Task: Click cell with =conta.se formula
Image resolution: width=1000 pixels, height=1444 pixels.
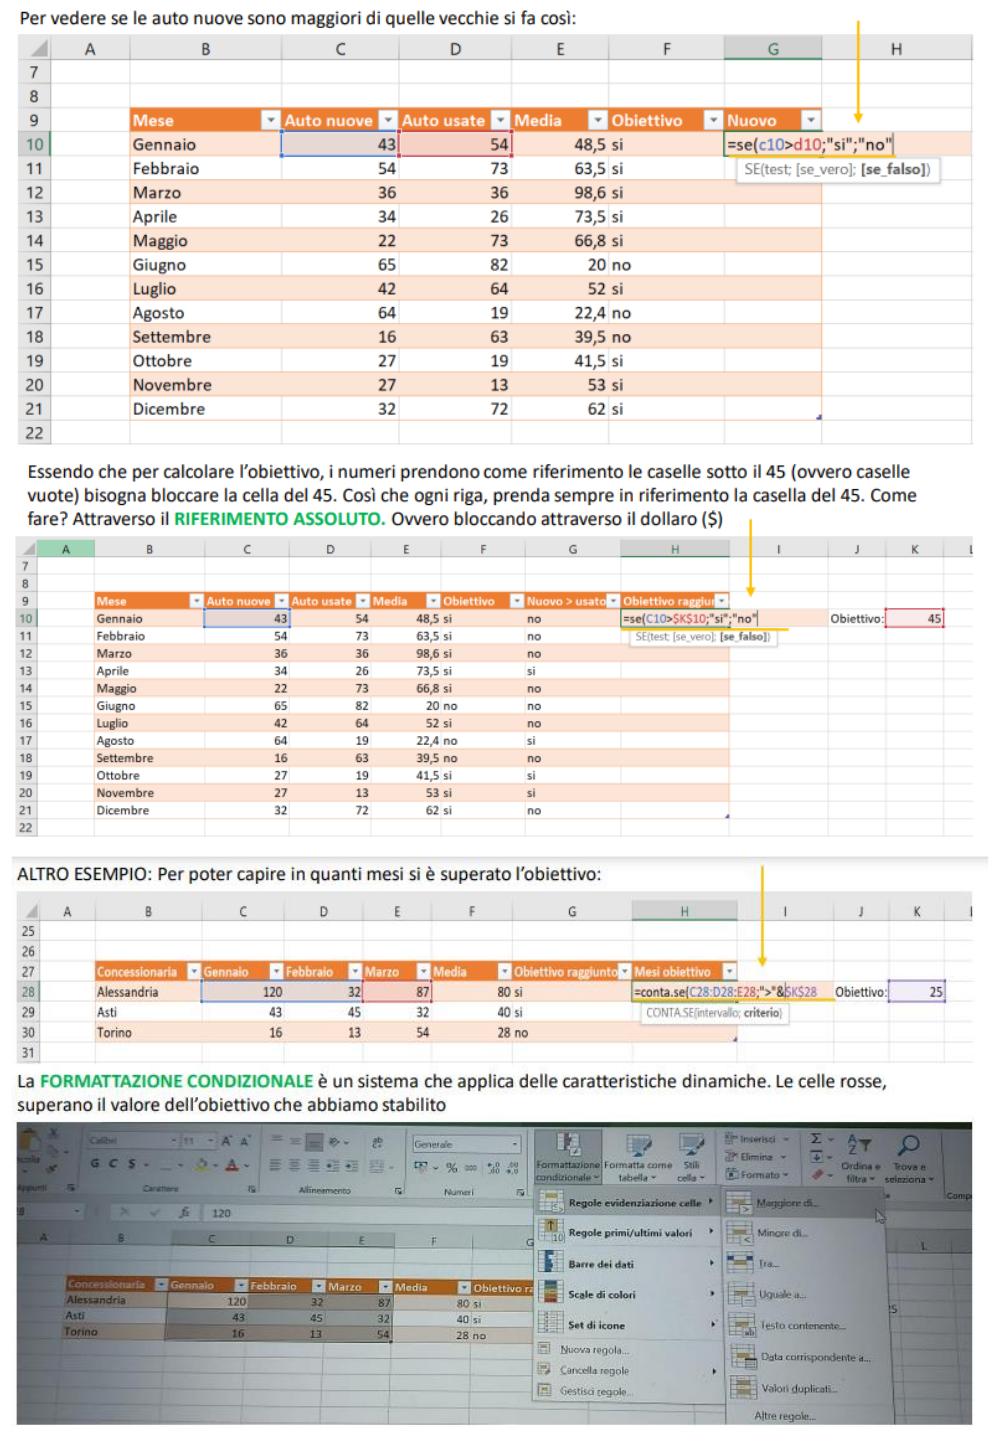Action: click(684, 992)
